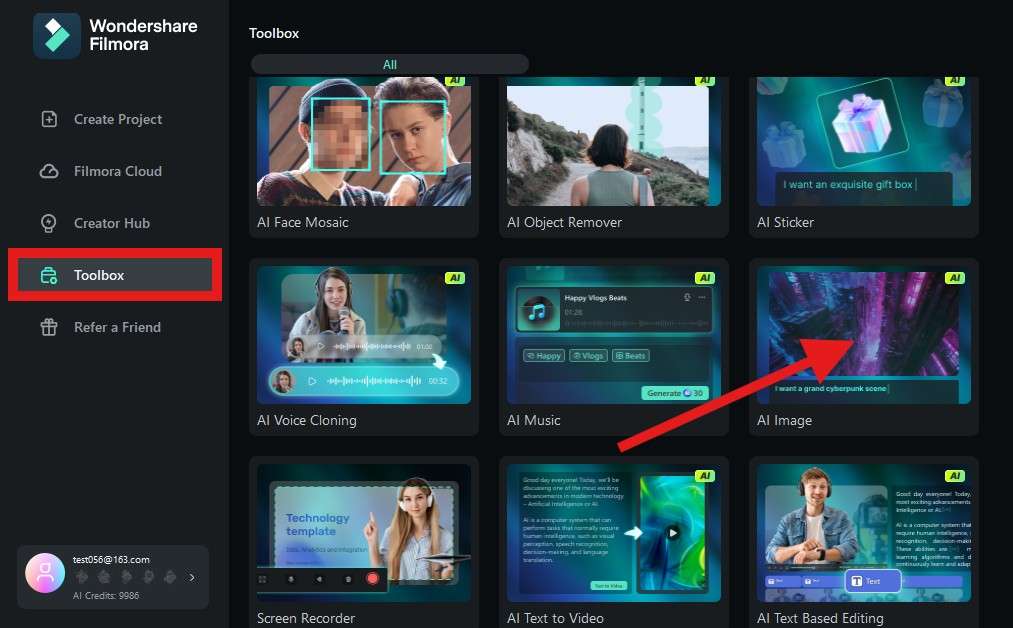Click the Text button in AI Text Based Editing preview

coord(873,581)
